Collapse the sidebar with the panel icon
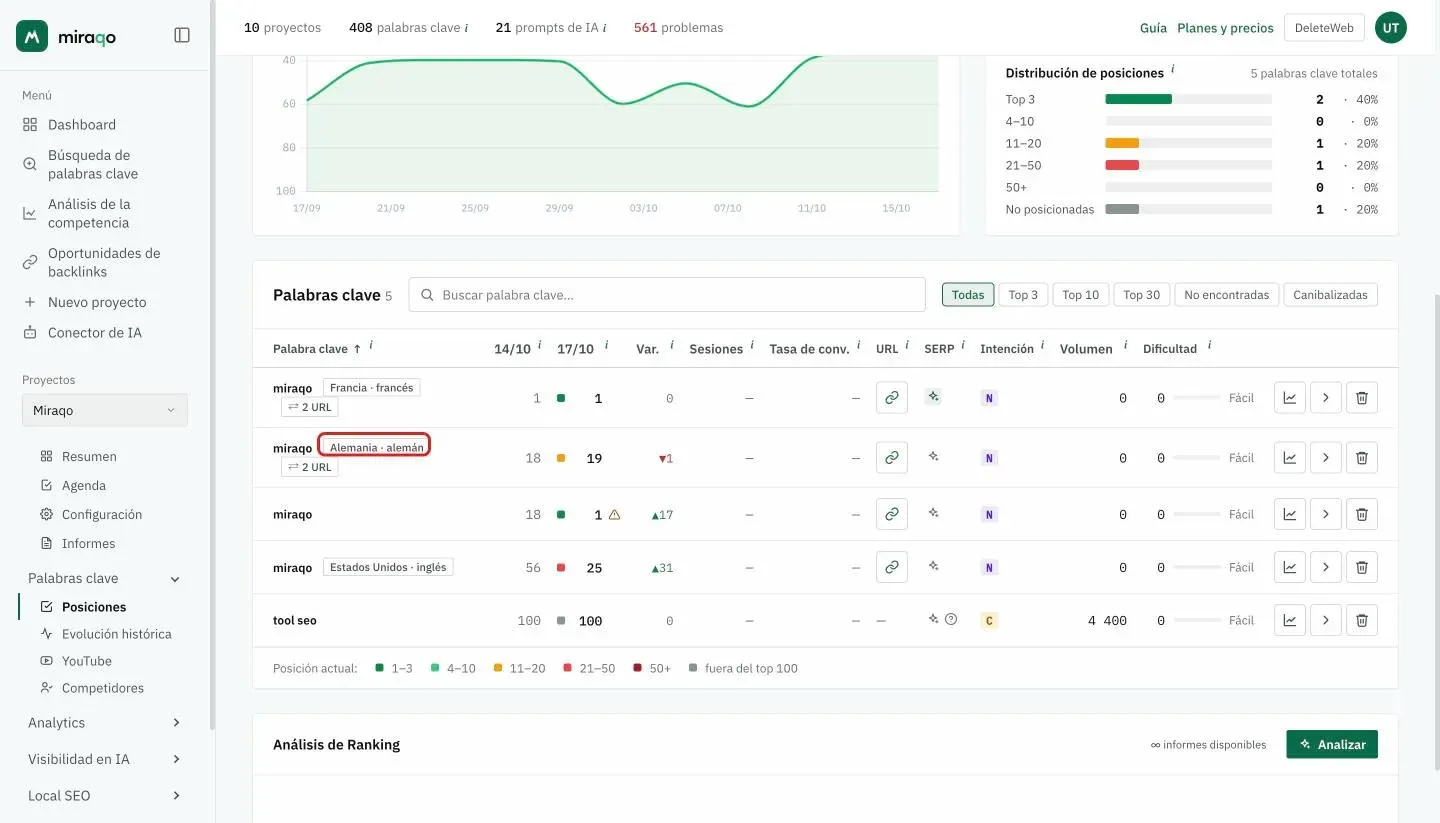 pyautogui.click(x=182, y=35)
